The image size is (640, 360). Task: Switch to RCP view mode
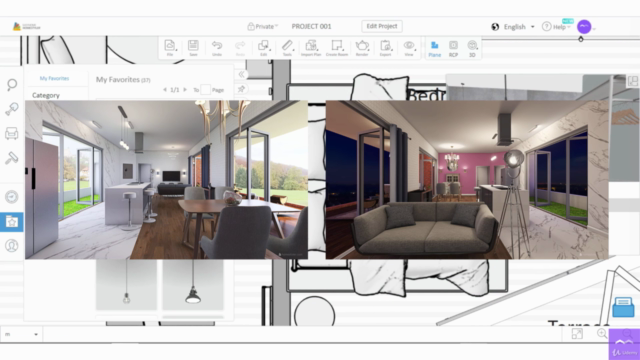tap(453, 49)
